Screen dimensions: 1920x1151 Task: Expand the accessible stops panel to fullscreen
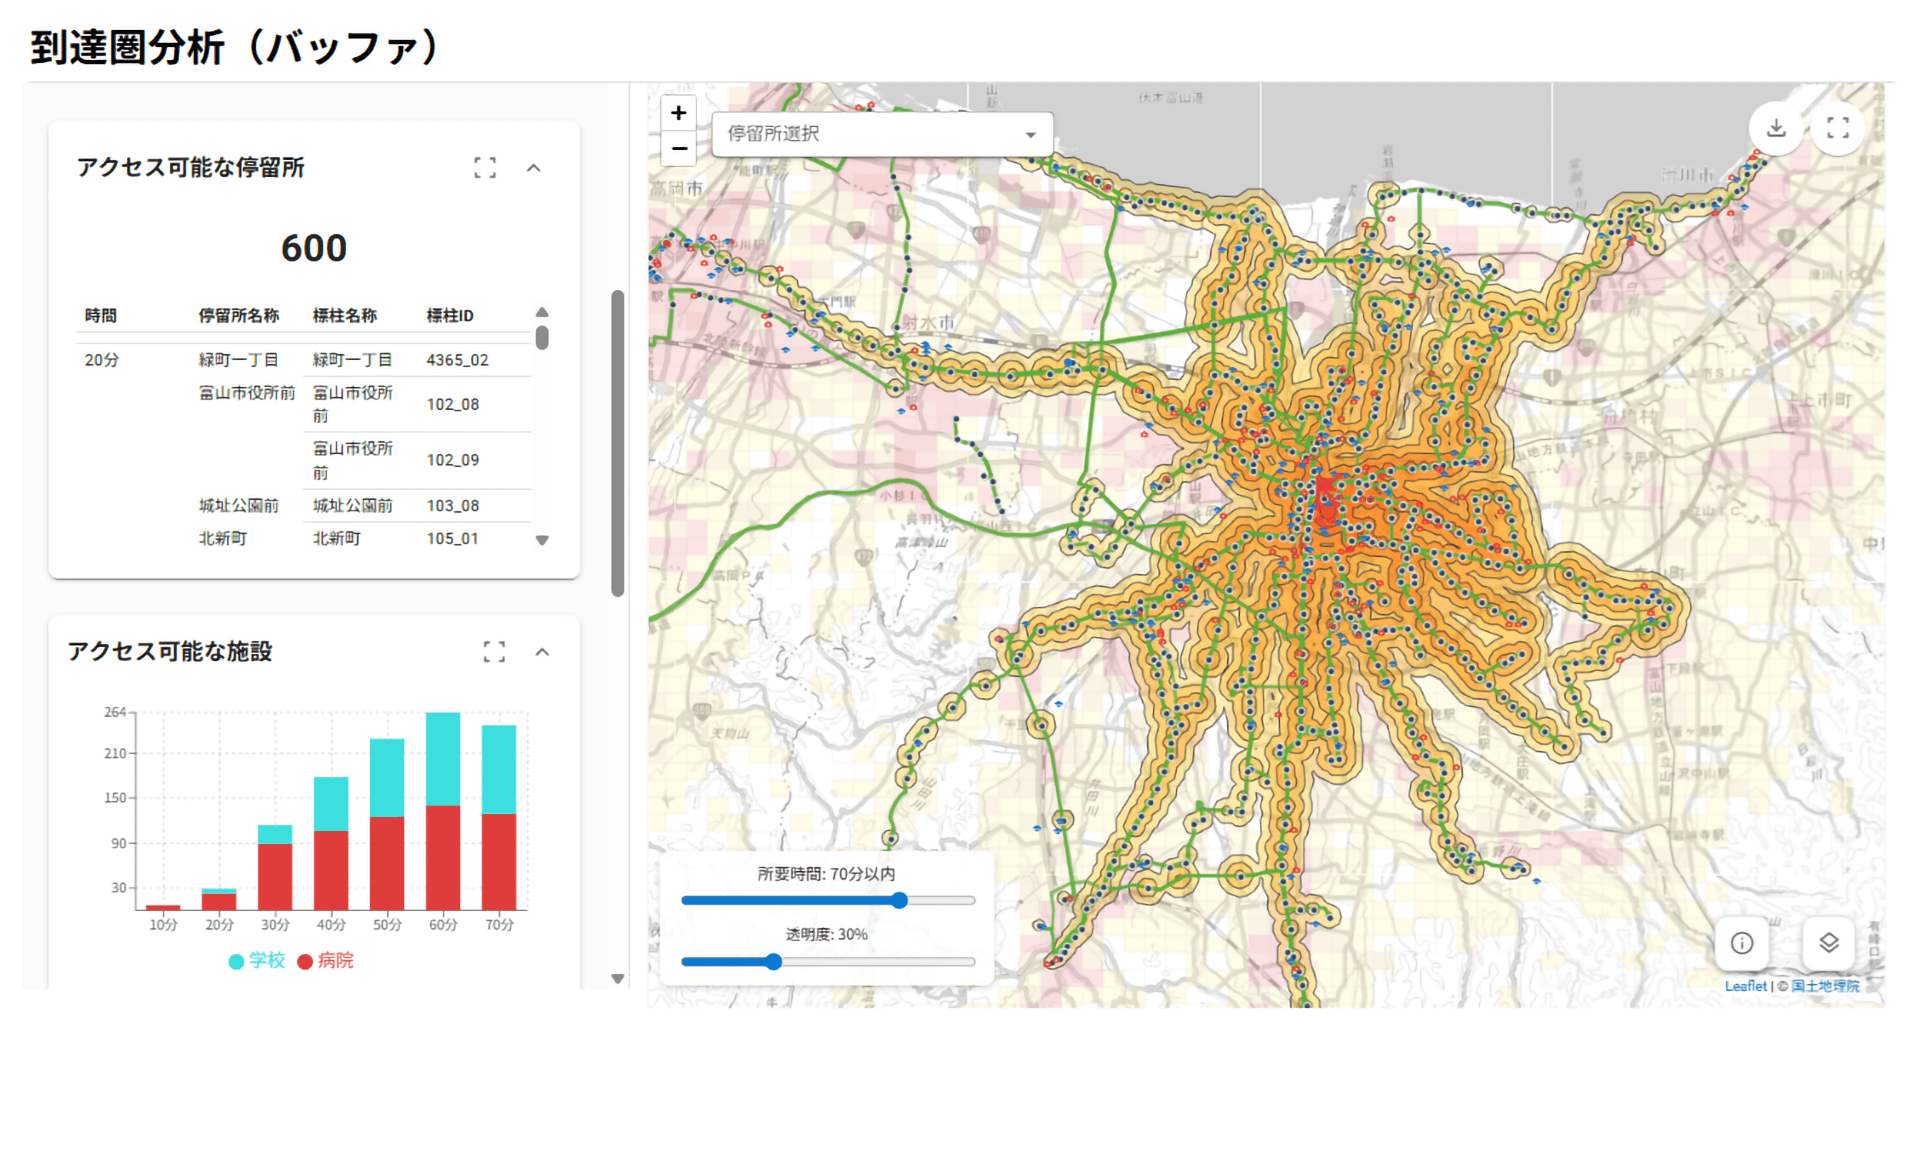pos(485,168)
